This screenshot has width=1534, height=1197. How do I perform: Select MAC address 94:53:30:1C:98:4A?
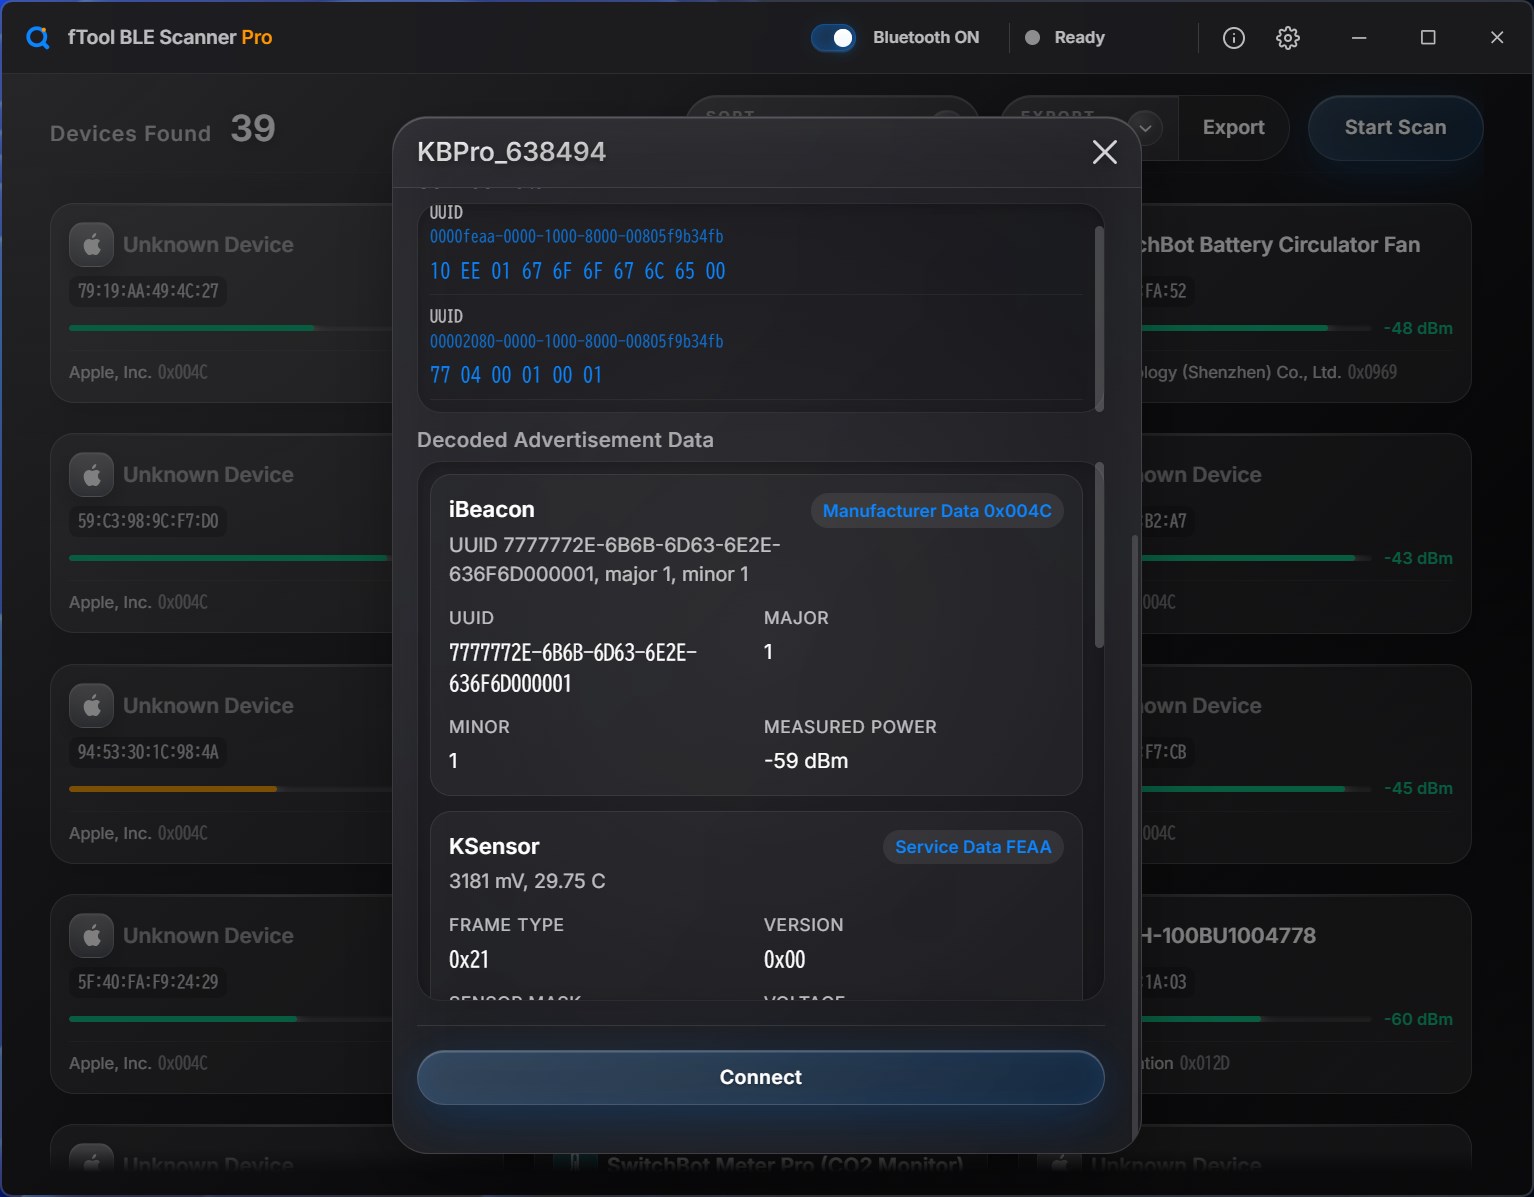coord(148,752)
